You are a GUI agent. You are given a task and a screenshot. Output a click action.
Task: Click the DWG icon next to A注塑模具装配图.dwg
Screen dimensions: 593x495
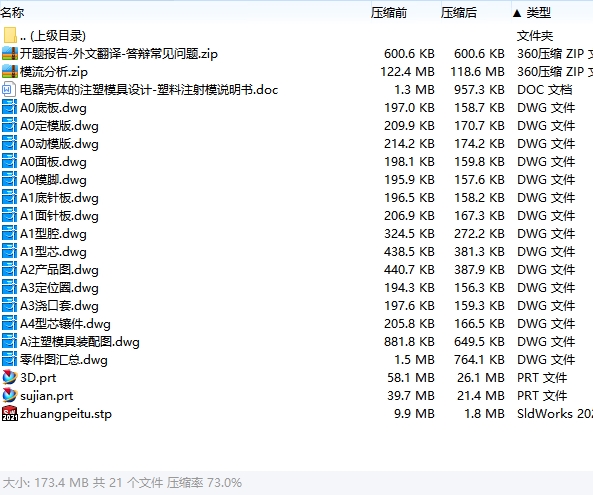[x=9, y=341]
